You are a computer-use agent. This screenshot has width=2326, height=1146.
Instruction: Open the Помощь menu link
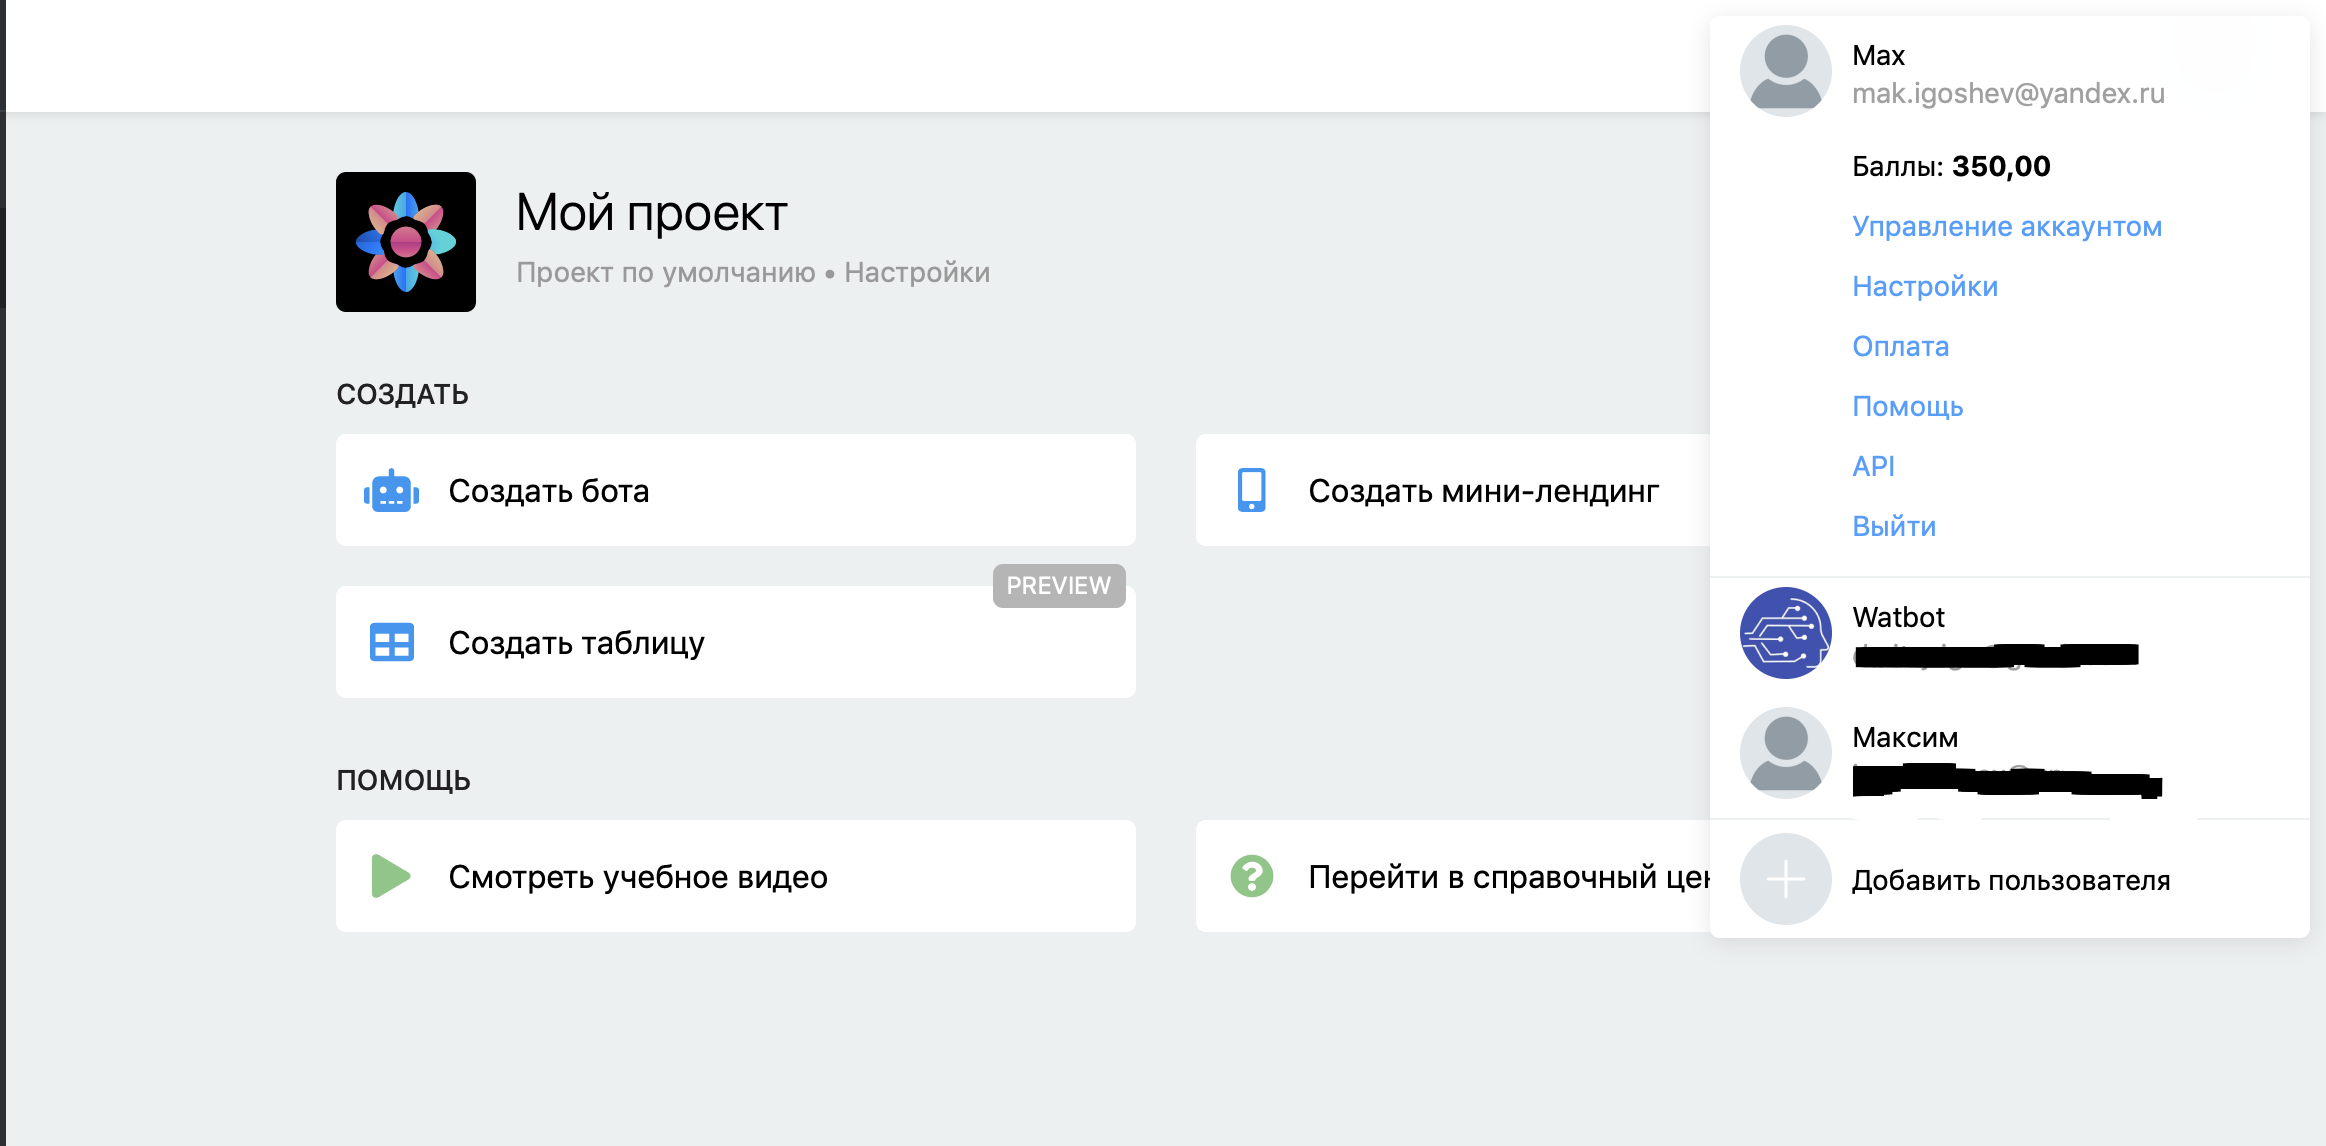[1907, 406]
